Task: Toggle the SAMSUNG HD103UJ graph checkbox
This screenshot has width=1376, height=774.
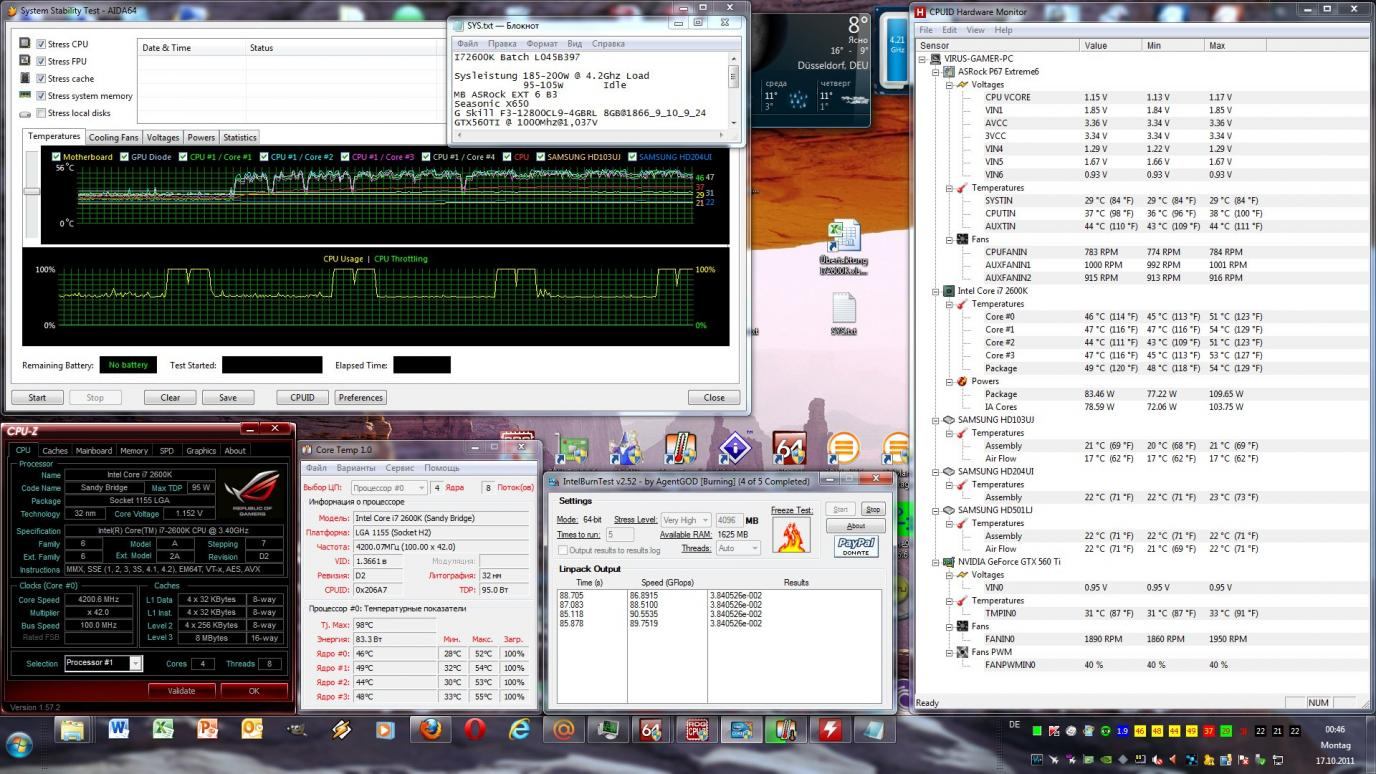Action: pos(541,157)
